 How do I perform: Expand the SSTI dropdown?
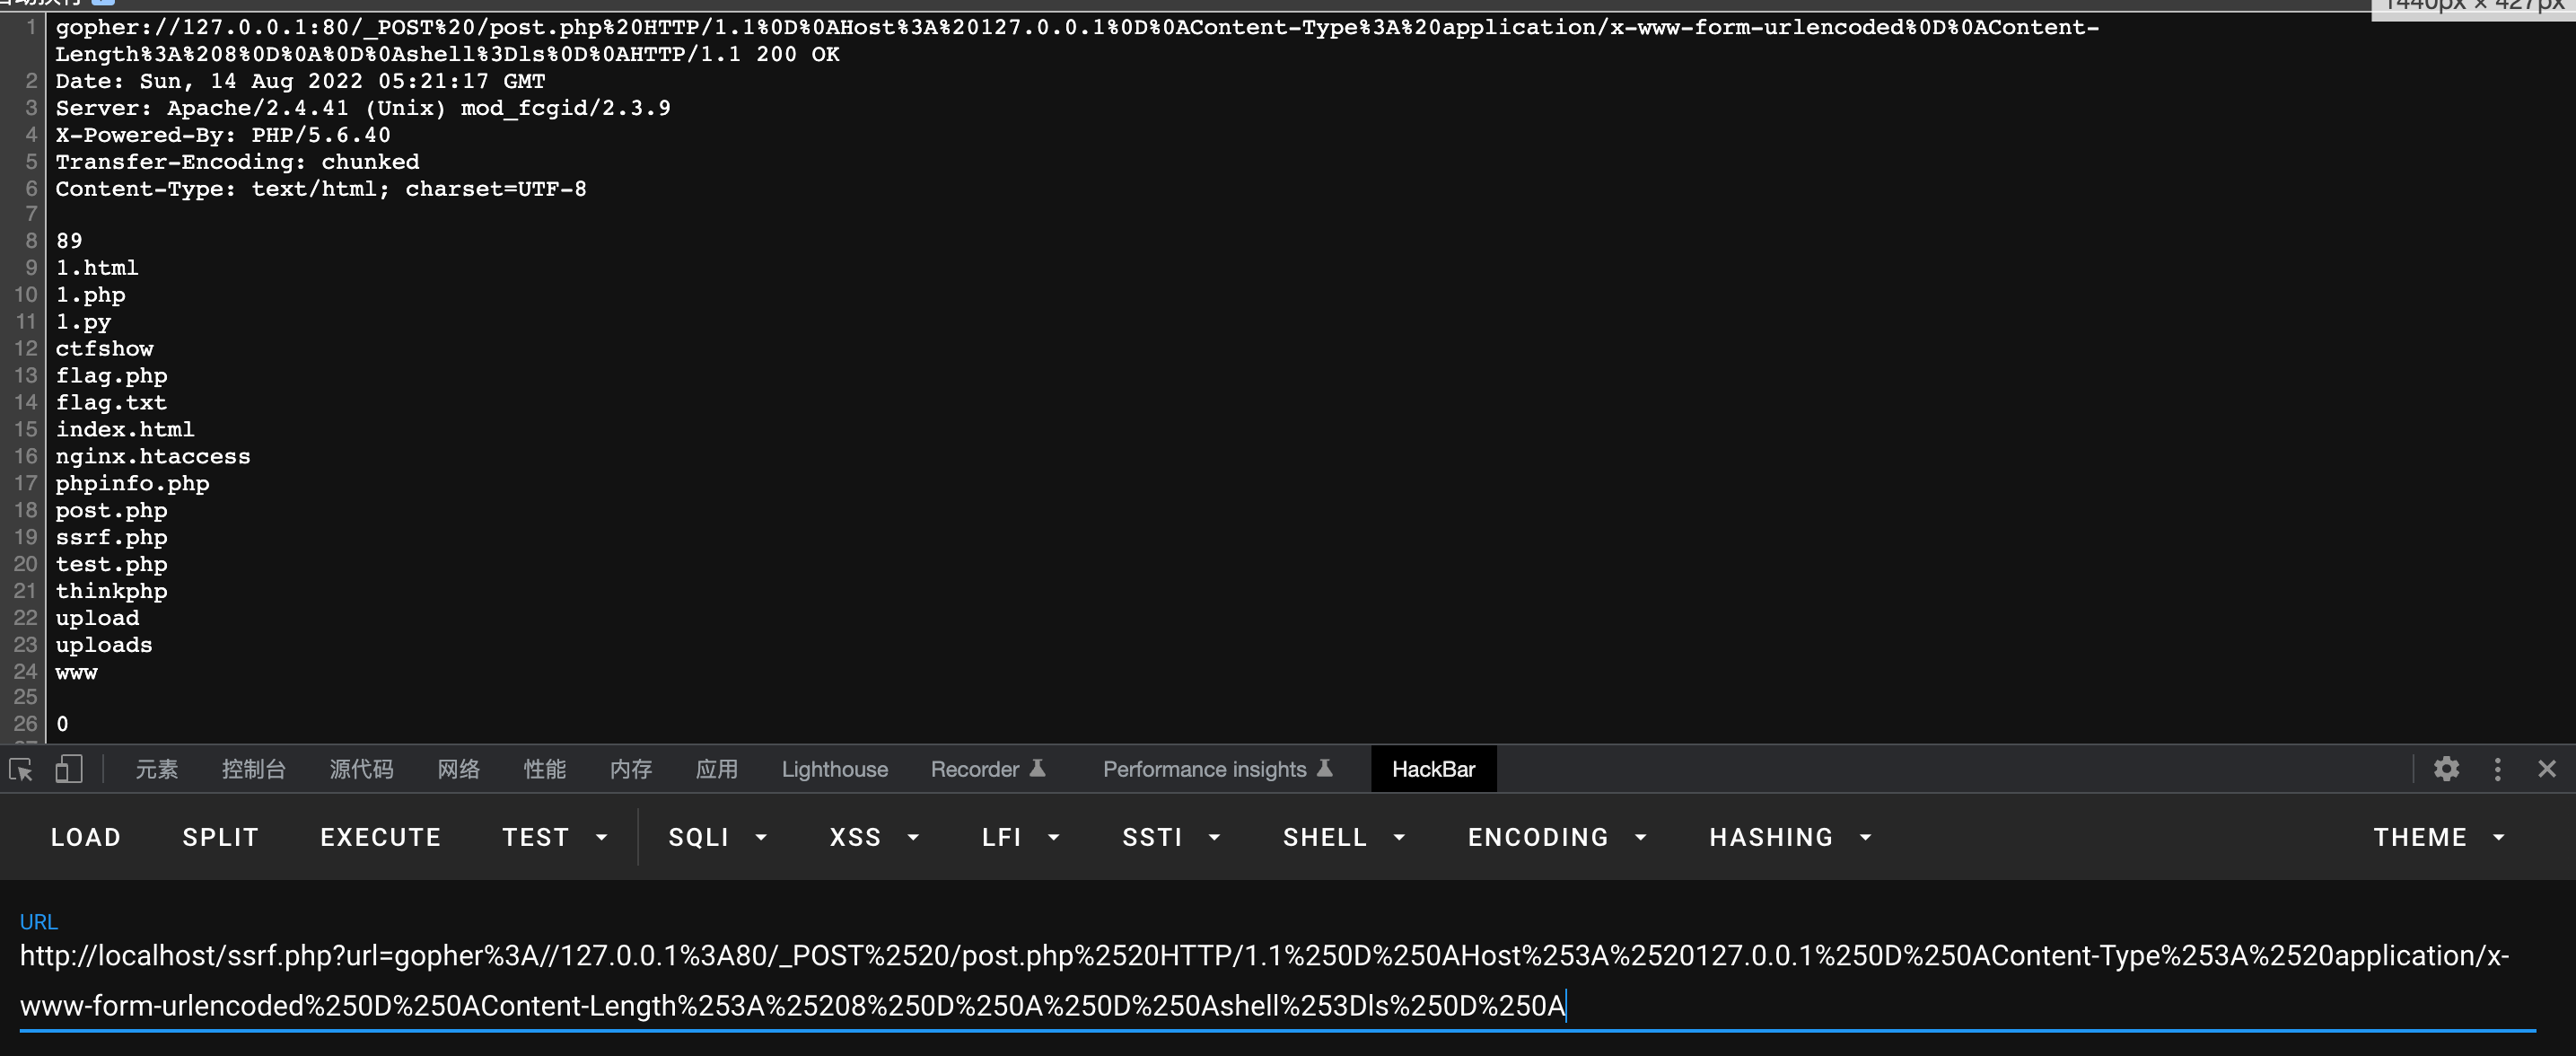tap(1171, 837)
